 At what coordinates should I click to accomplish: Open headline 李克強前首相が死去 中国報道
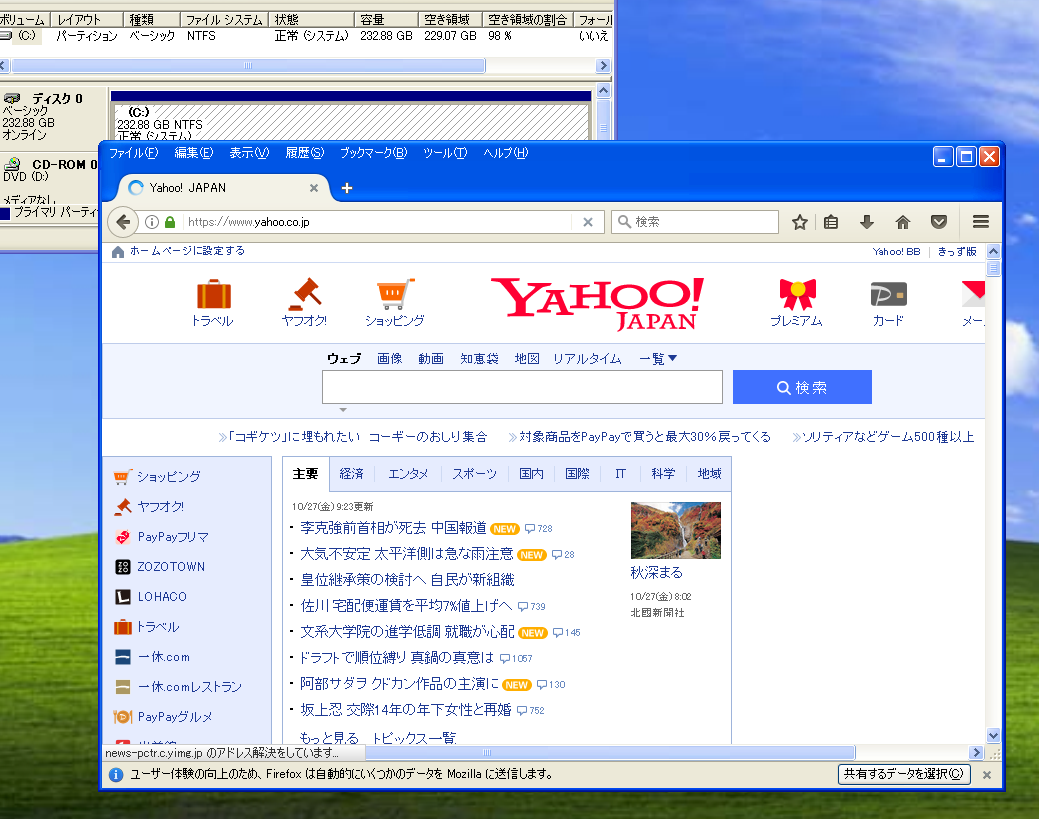[394, 528]
